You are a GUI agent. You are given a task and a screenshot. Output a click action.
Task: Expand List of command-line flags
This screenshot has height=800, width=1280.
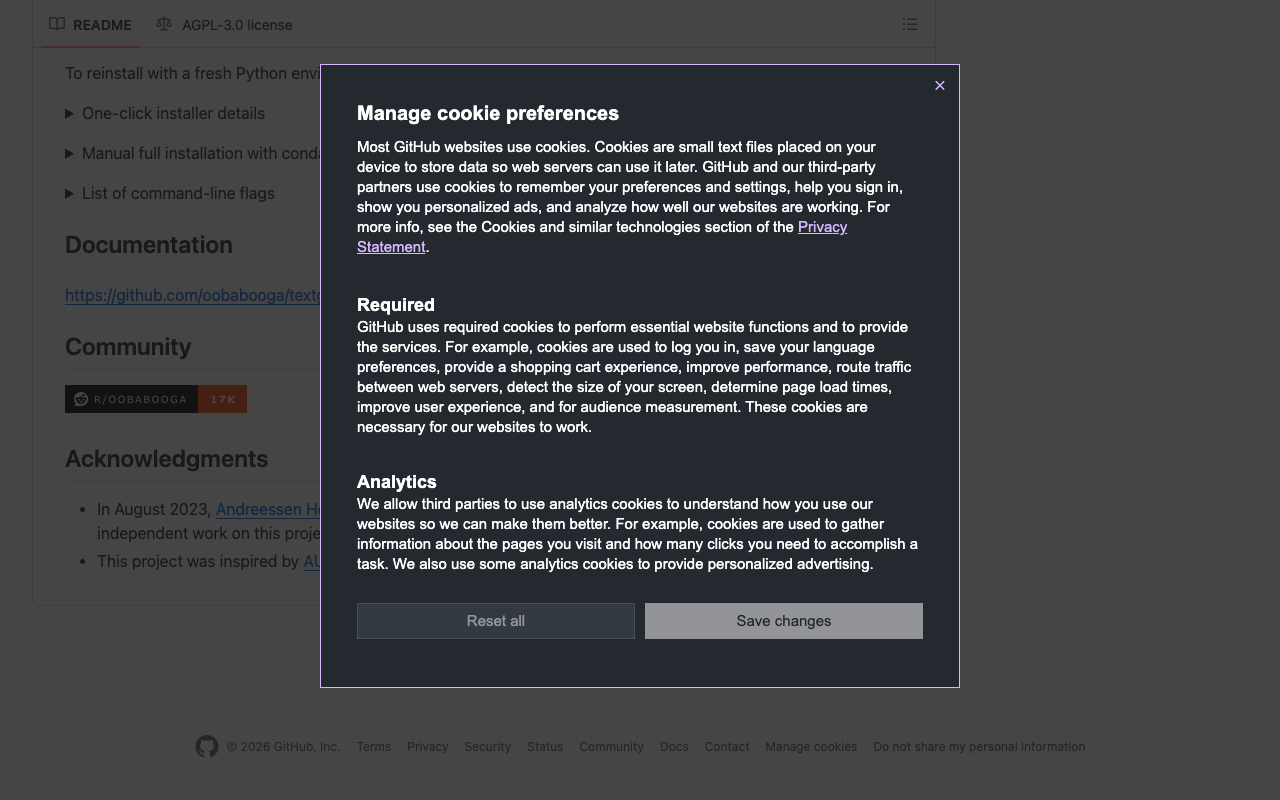click(170, 193)
